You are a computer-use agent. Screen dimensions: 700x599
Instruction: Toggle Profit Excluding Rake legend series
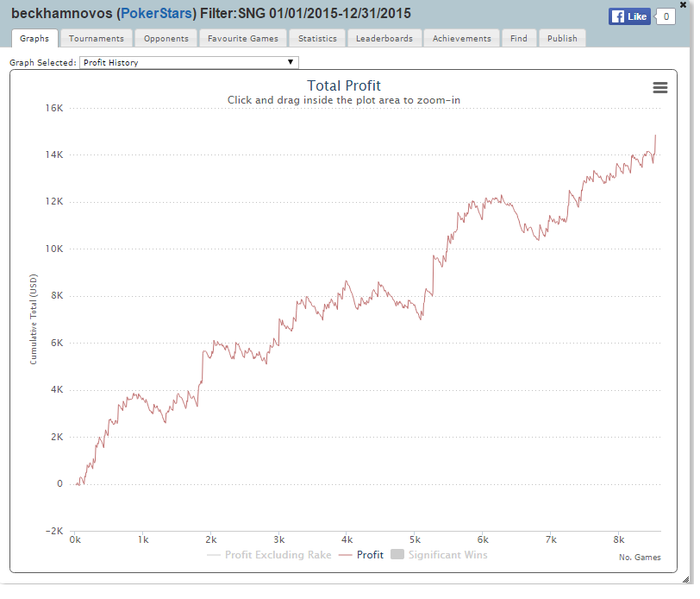click(269, 555)
